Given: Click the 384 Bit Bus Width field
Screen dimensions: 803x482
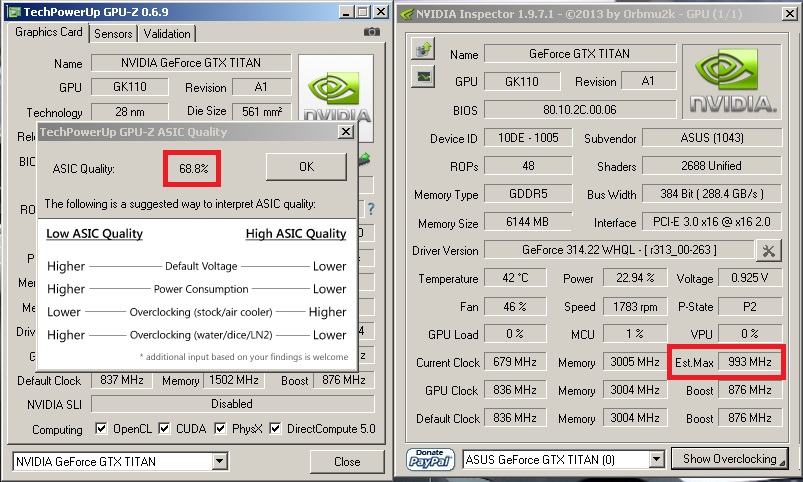Looking at the screenshot, I should tap(712, 194).
